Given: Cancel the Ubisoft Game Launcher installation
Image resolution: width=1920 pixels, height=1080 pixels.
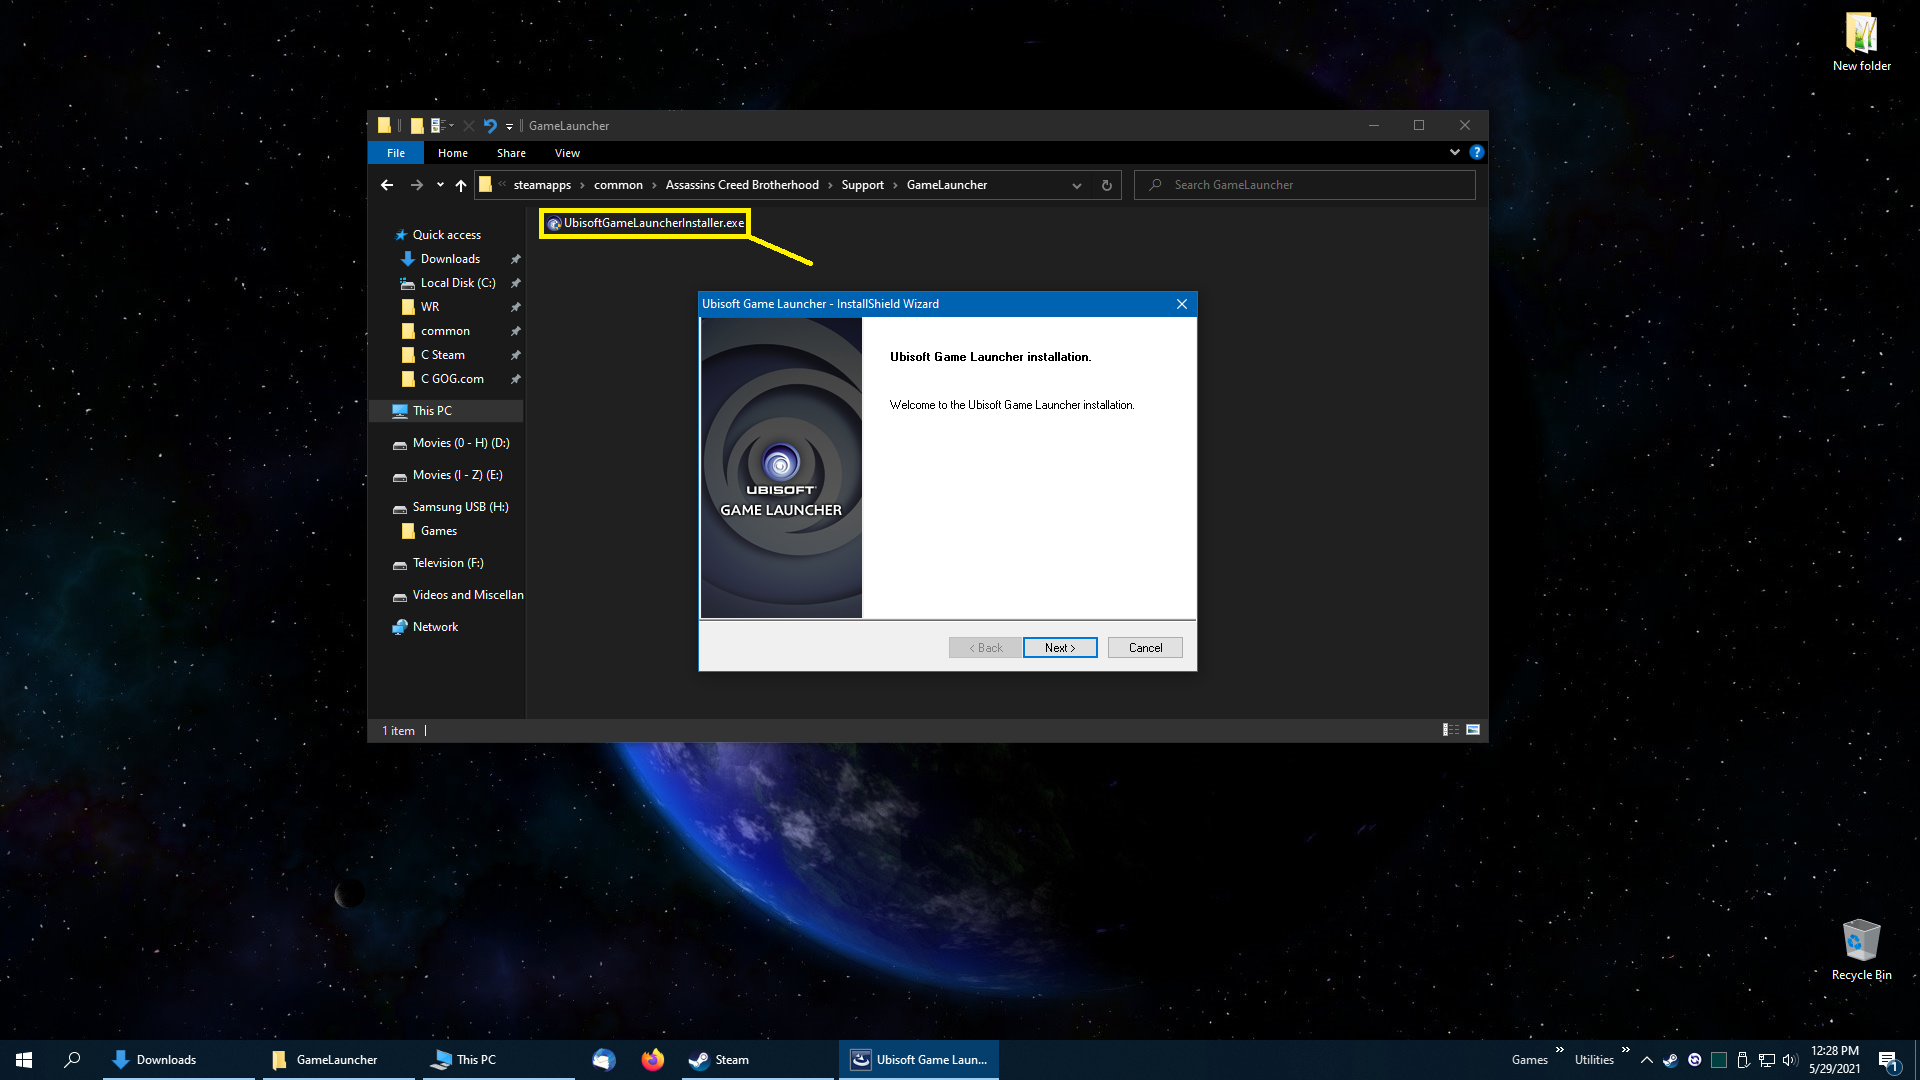Looking at the screenshot, I should 1144,648.
